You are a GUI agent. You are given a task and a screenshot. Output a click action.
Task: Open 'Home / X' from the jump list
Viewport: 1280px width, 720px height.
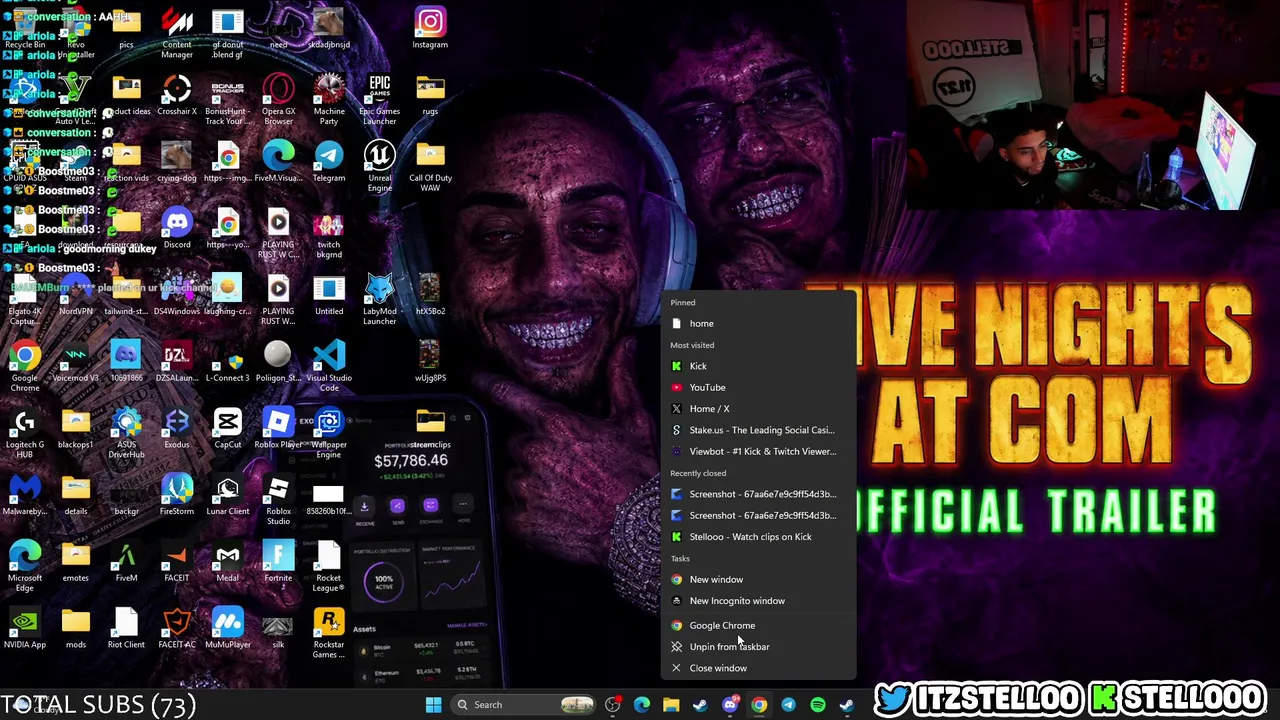pyautogui.click(x=760, y=409)
